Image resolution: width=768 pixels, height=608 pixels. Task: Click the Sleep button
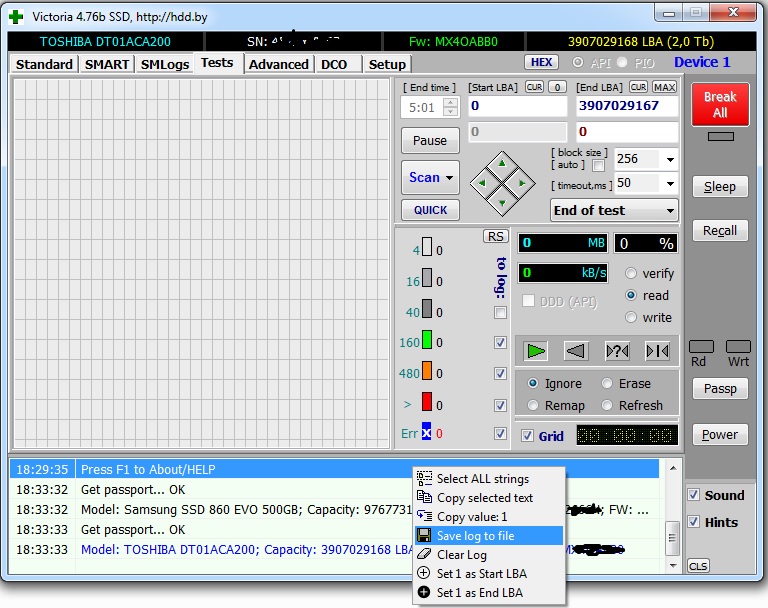[x=720, y=187]
